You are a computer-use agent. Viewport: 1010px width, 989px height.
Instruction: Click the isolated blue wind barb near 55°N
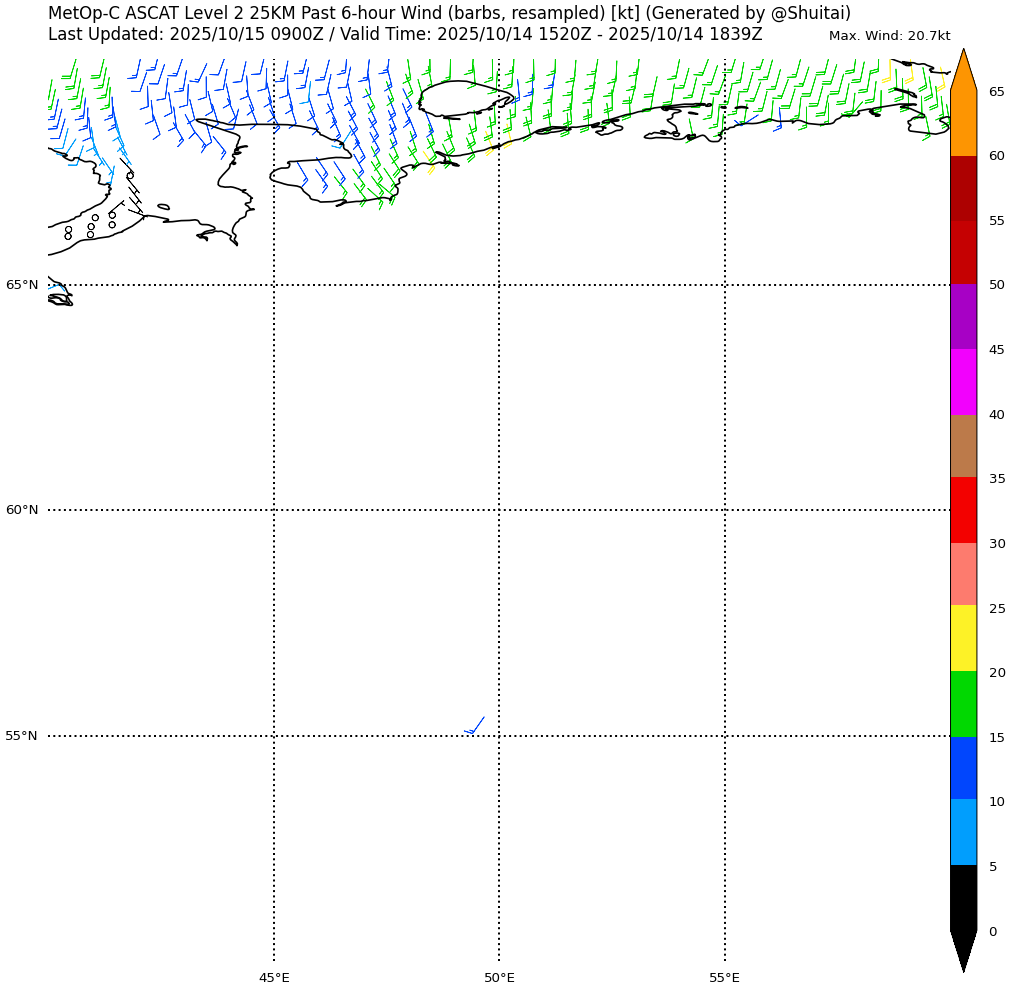pyautogui.click(x=474, y=726)
